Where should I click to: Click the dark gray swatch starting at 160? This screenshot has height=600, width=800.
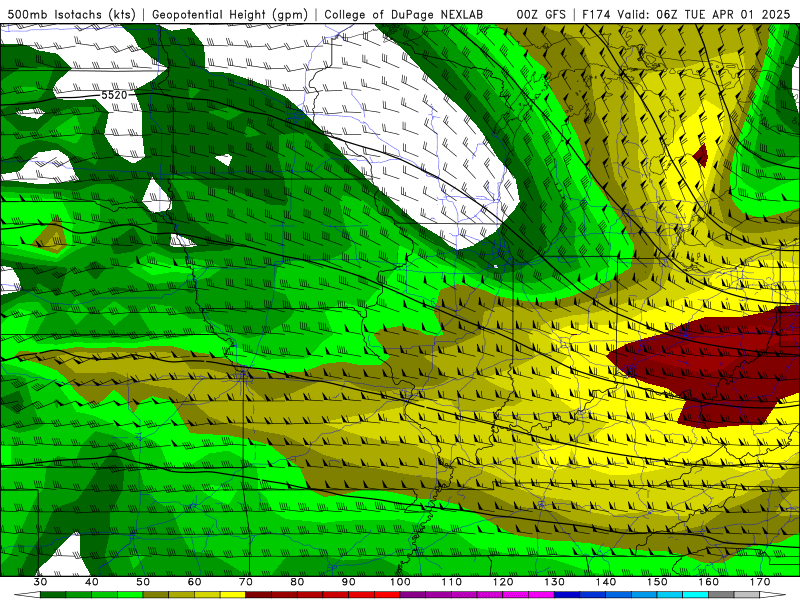(721, 595)
